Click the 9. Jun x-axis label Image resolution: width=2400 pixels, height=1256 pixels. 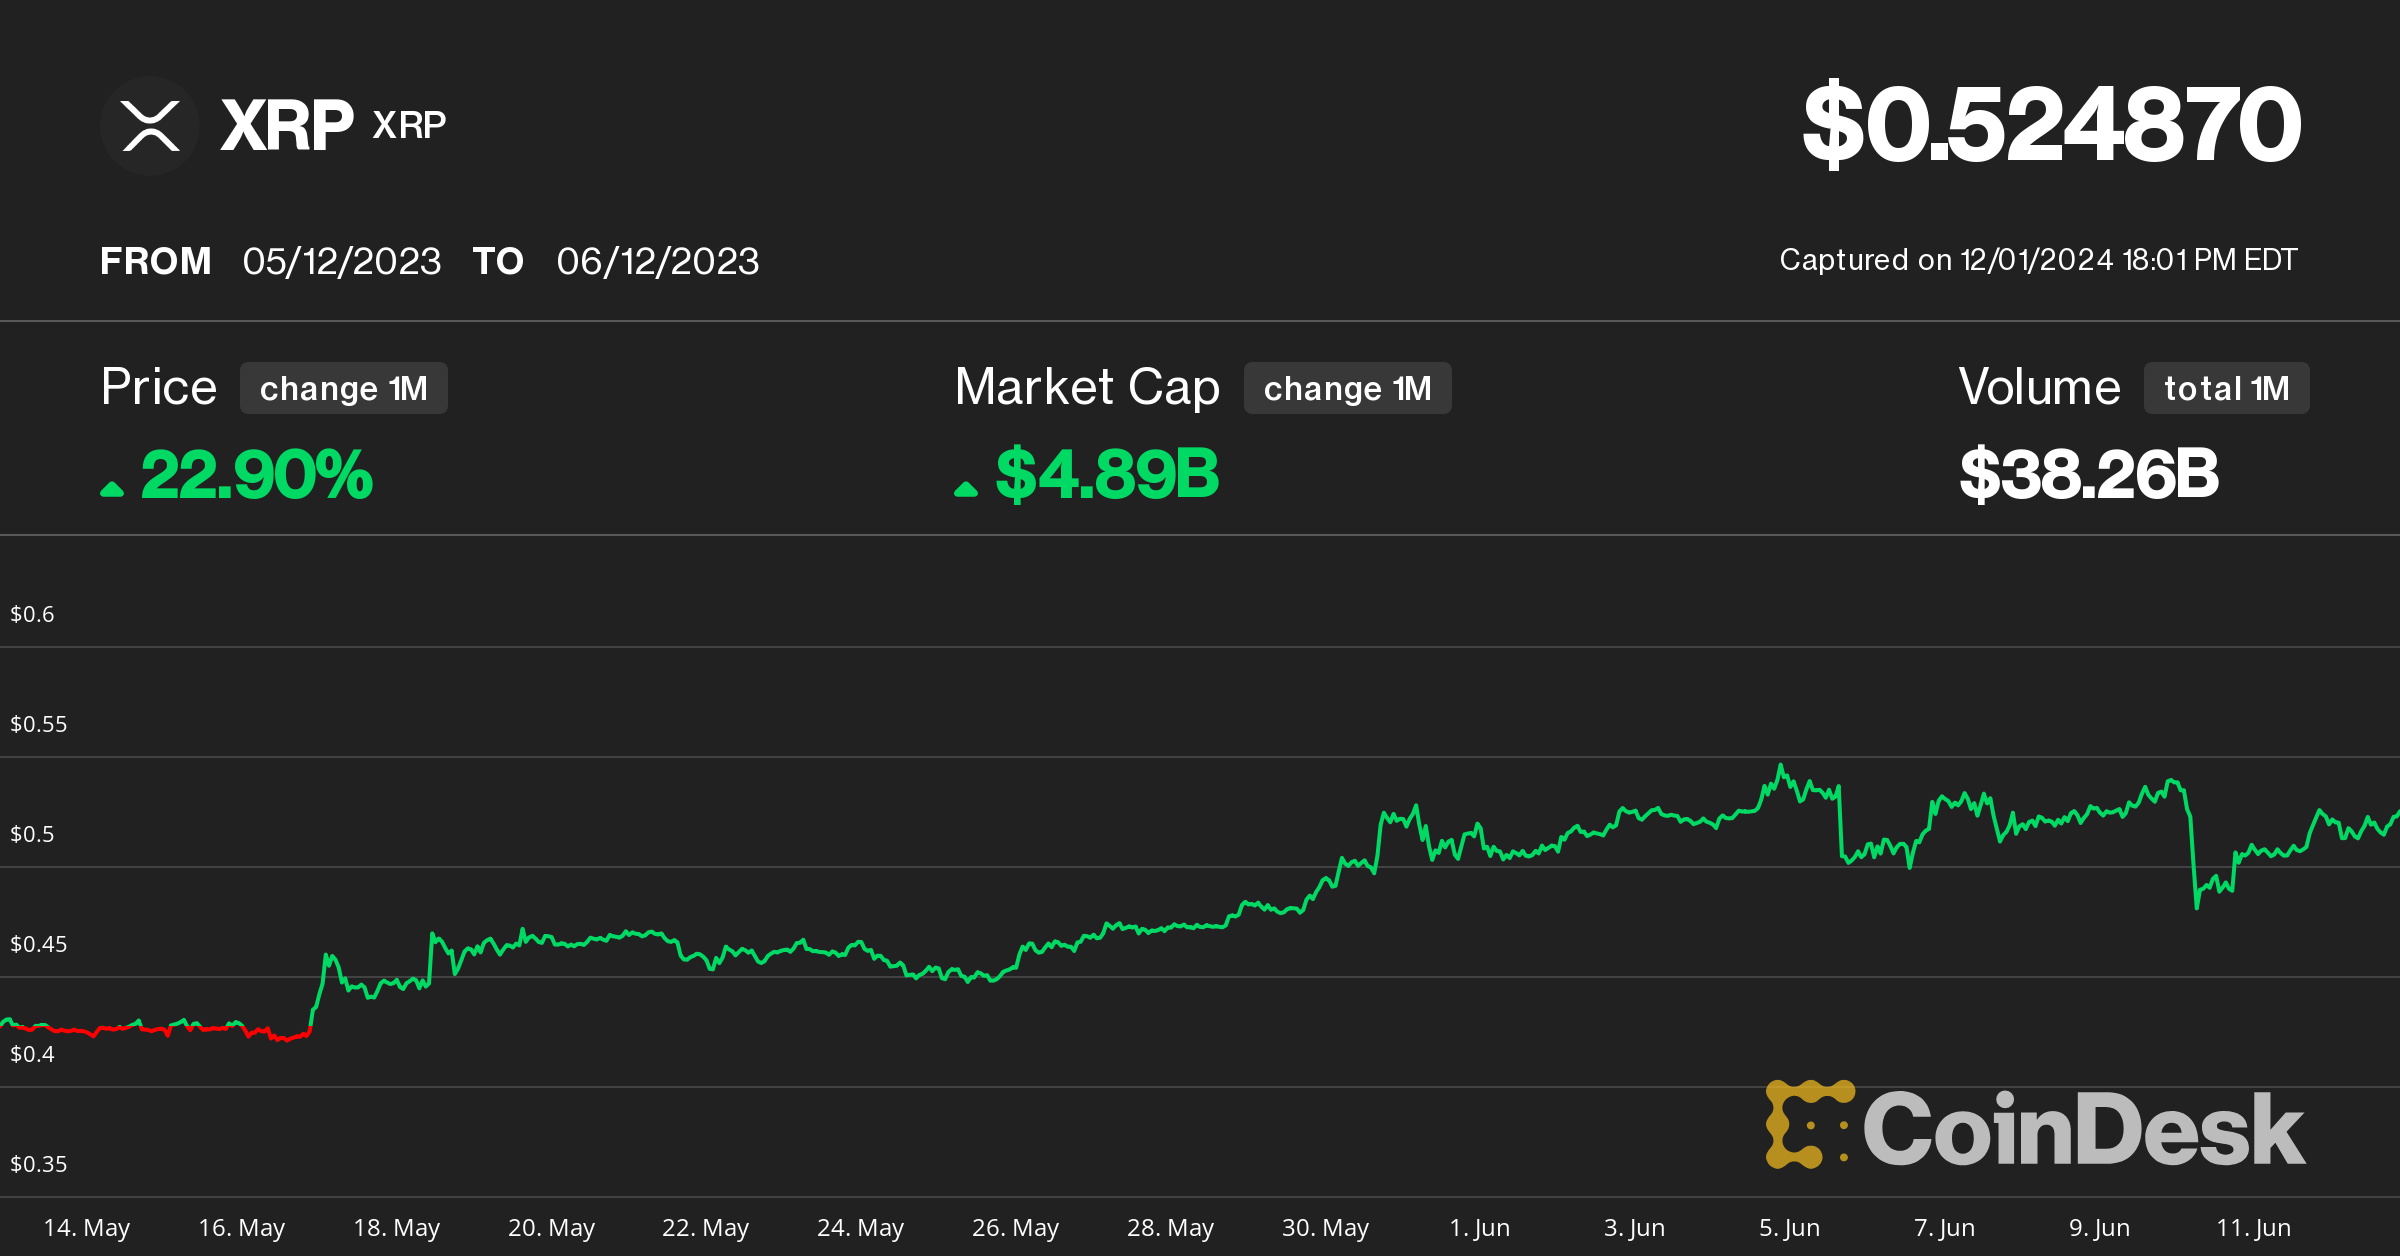(2099, 1228)
